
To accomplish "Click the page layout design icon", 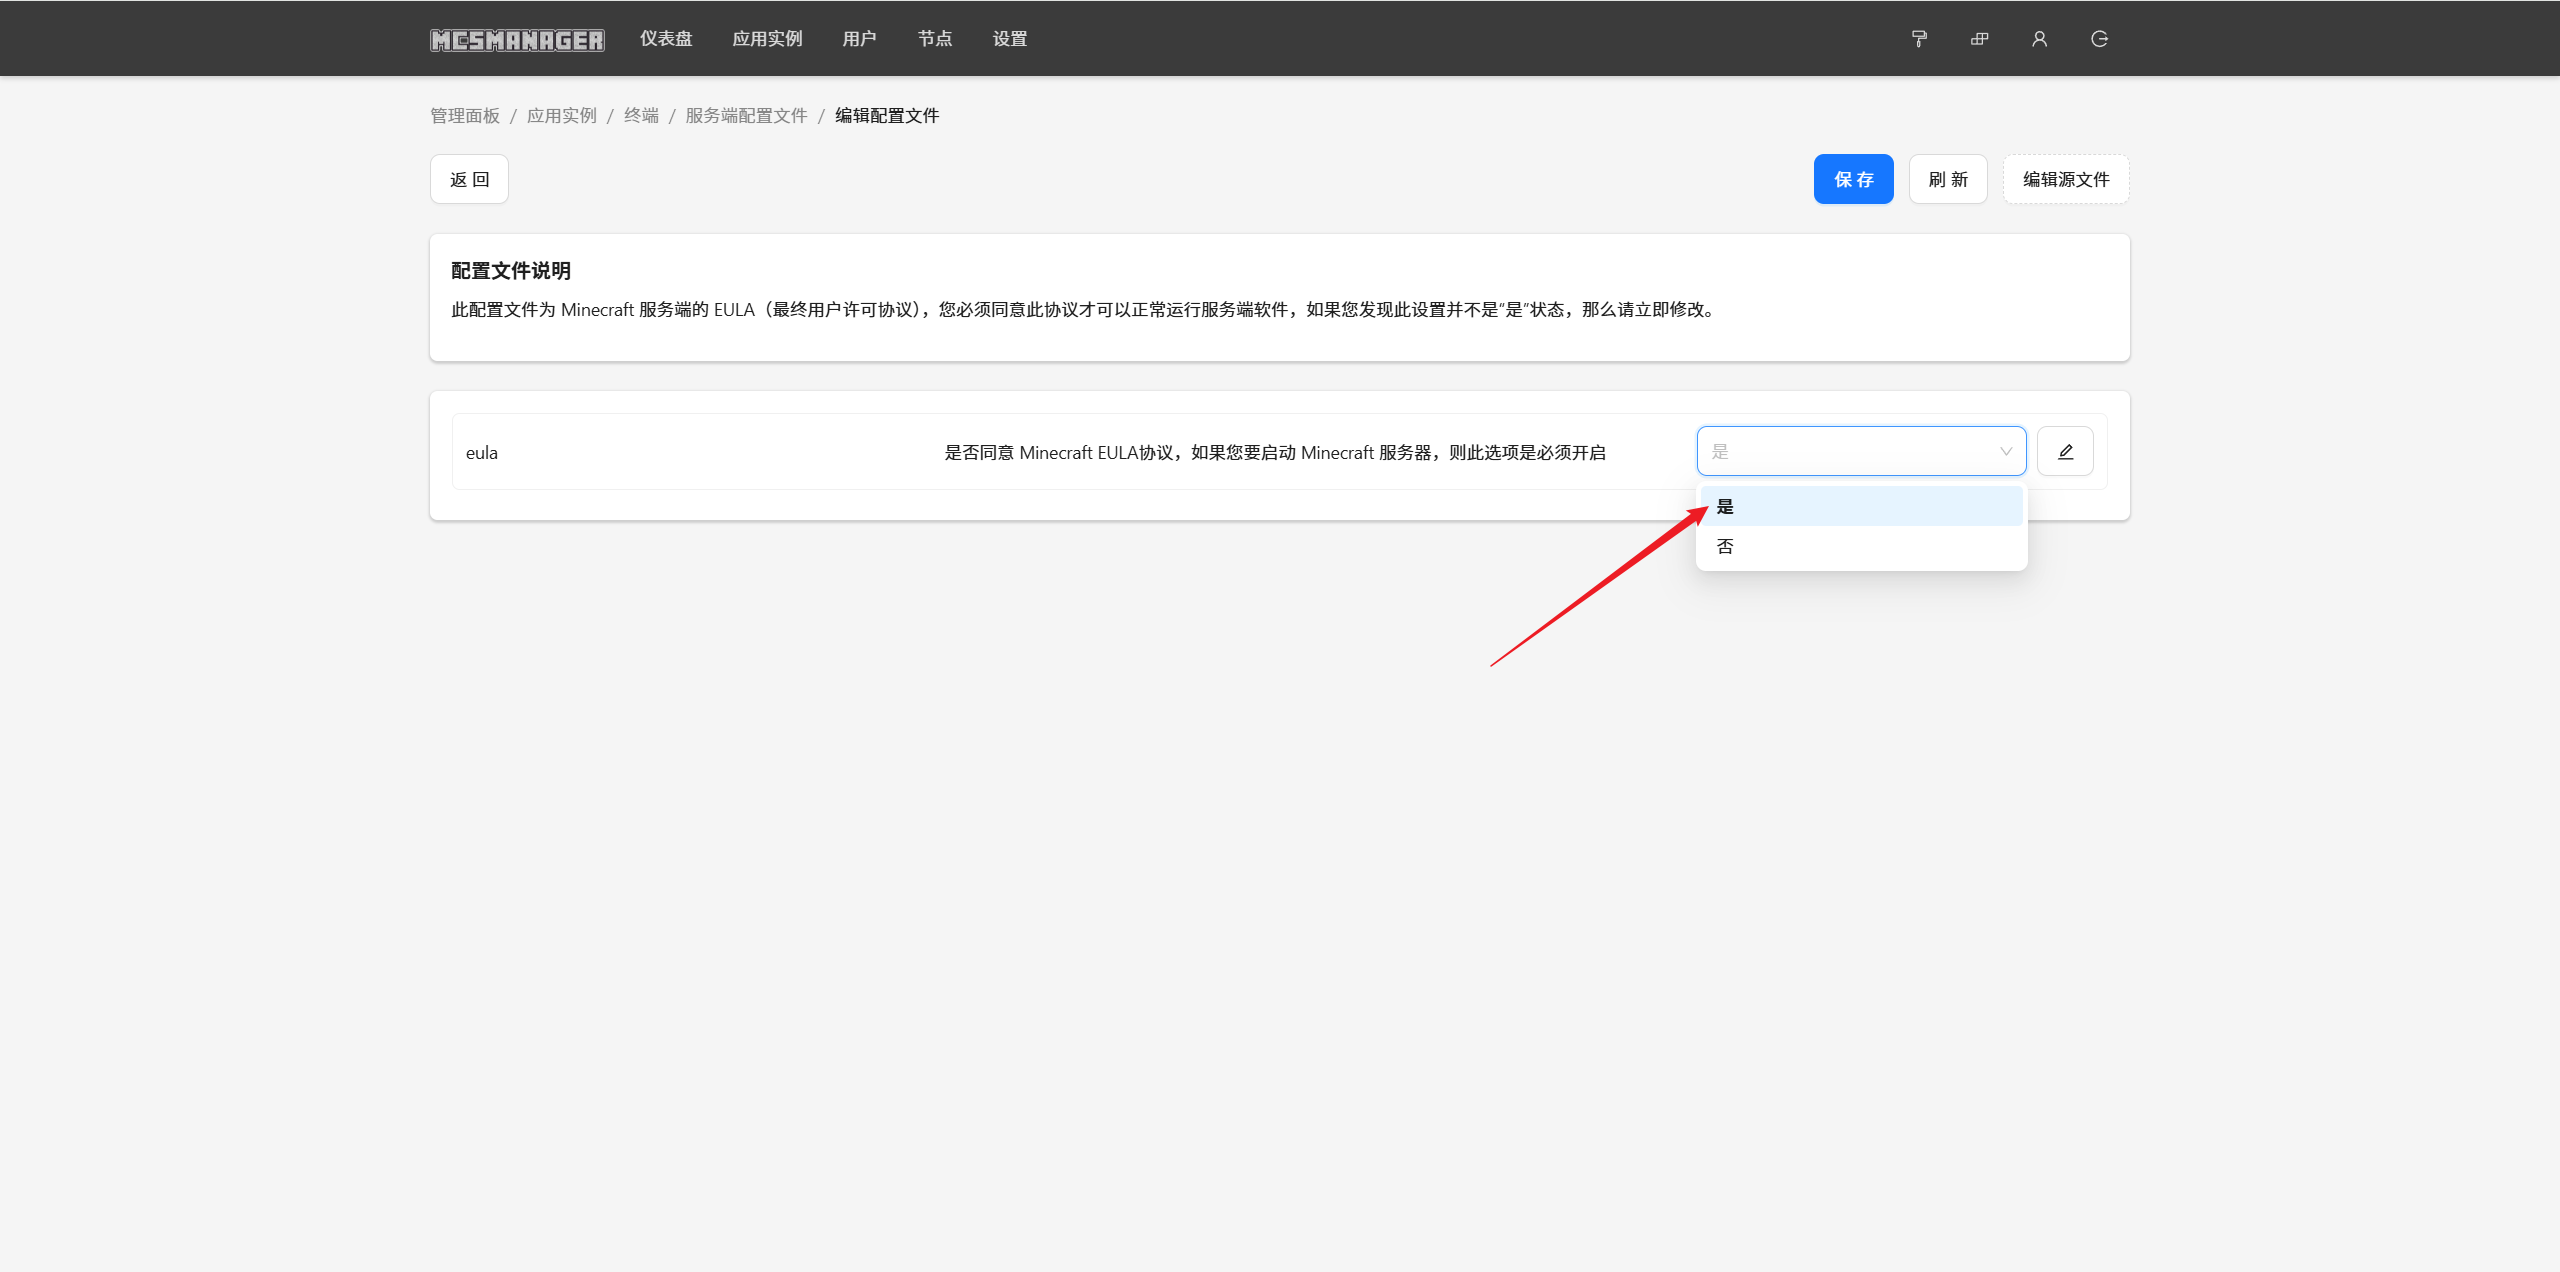I will [x=1979, y=39].
